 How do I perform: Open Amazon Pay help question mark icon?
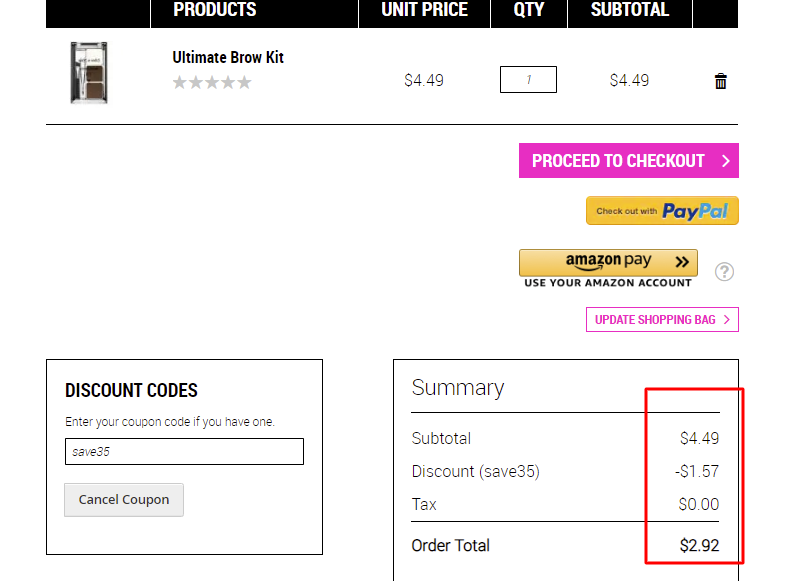pyautogui.click(x=724, y=272)
